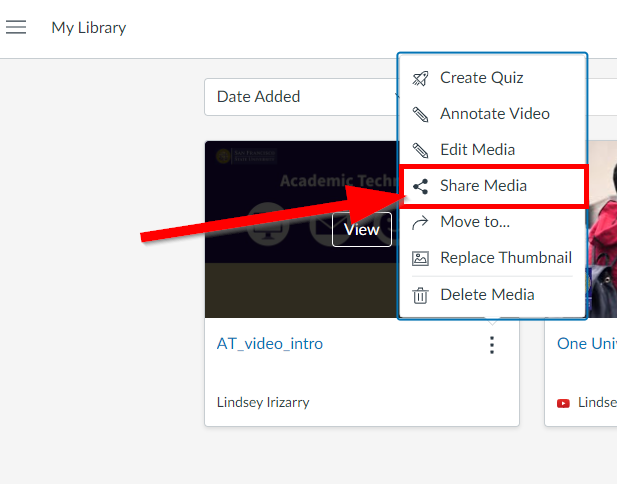Click the second media card thumbnail
This screenshot has height=484, width=617.
click(602, 229)
